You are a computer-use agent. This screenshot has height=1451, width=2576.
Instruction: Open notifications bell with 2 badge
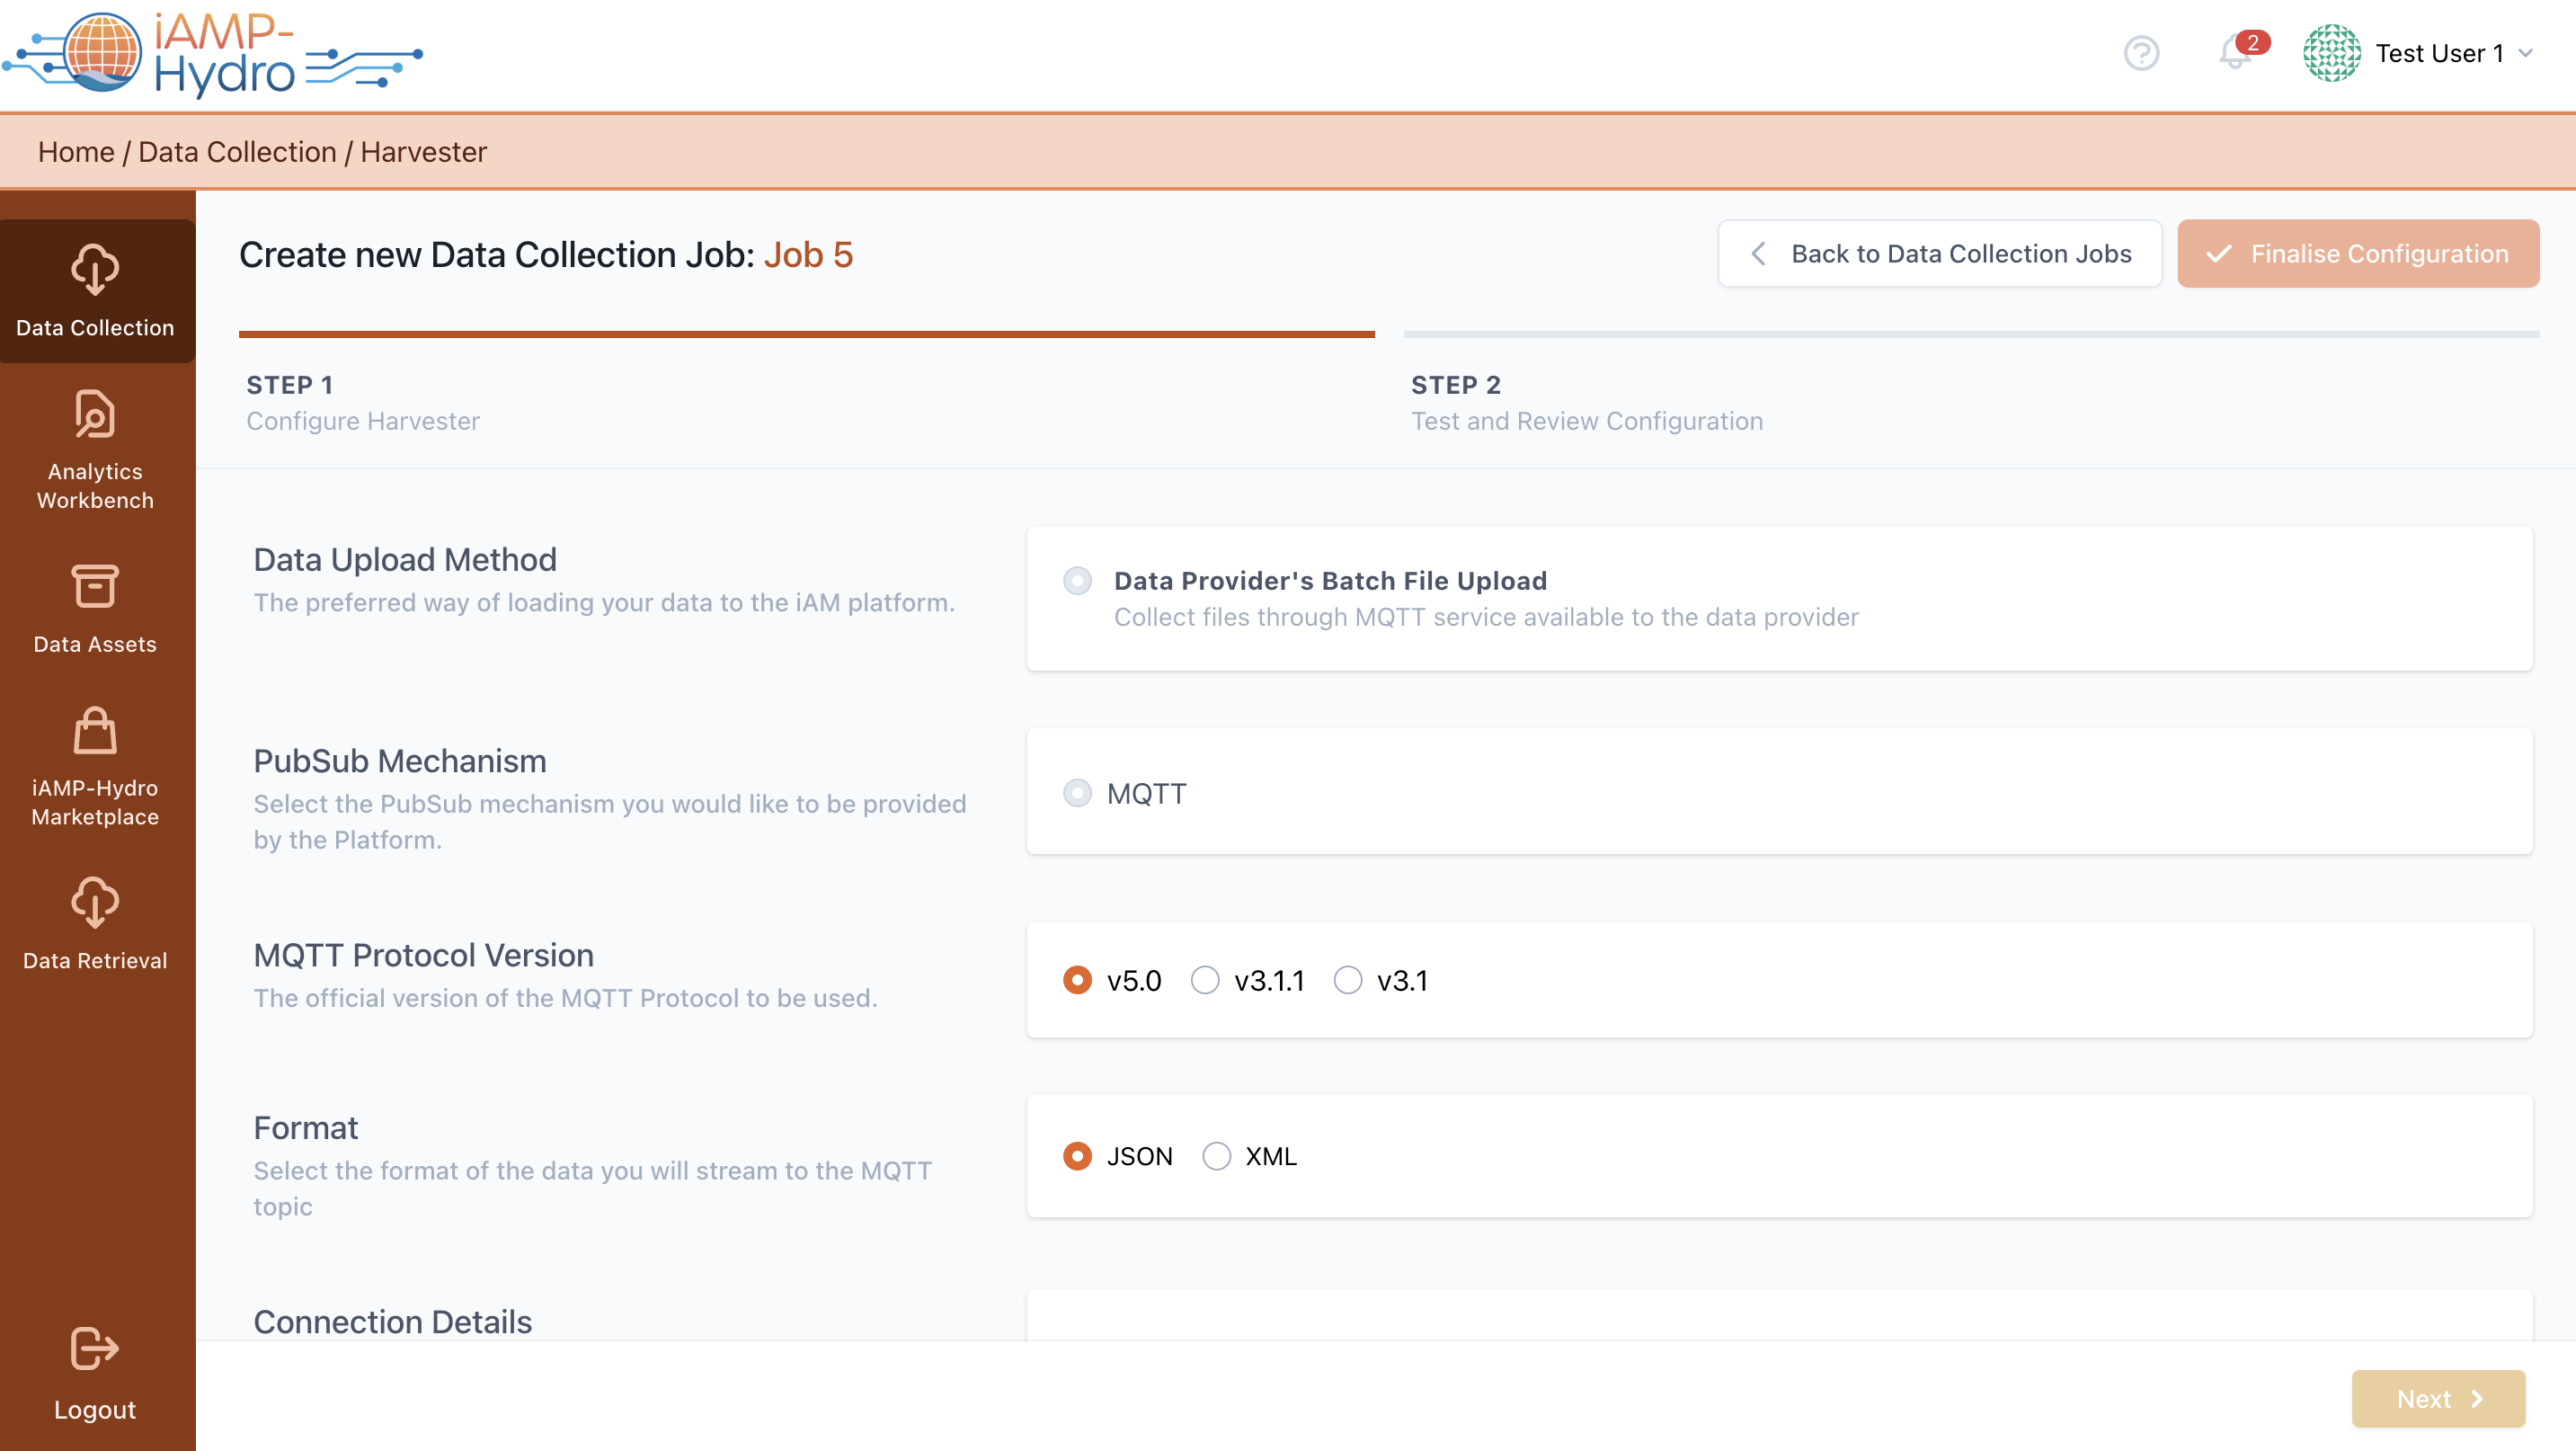[x=2234, y=52]
